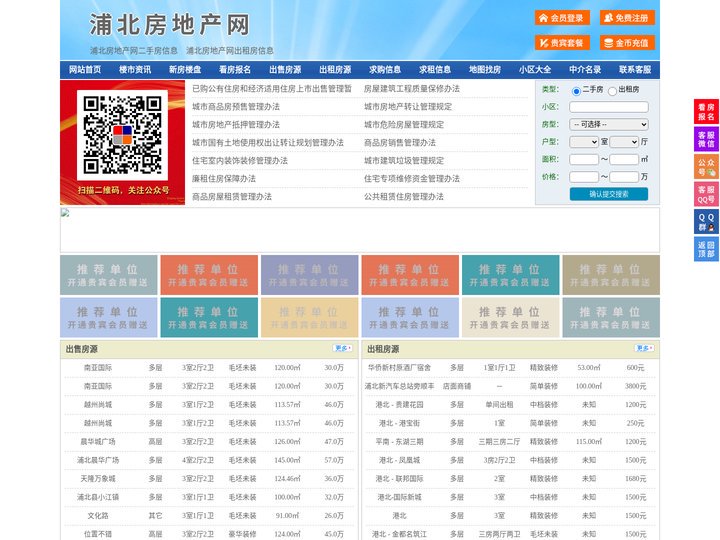Expand the 房型 可选择 dropdown
This screenshot has height=540, width=720.
point(609,124)
